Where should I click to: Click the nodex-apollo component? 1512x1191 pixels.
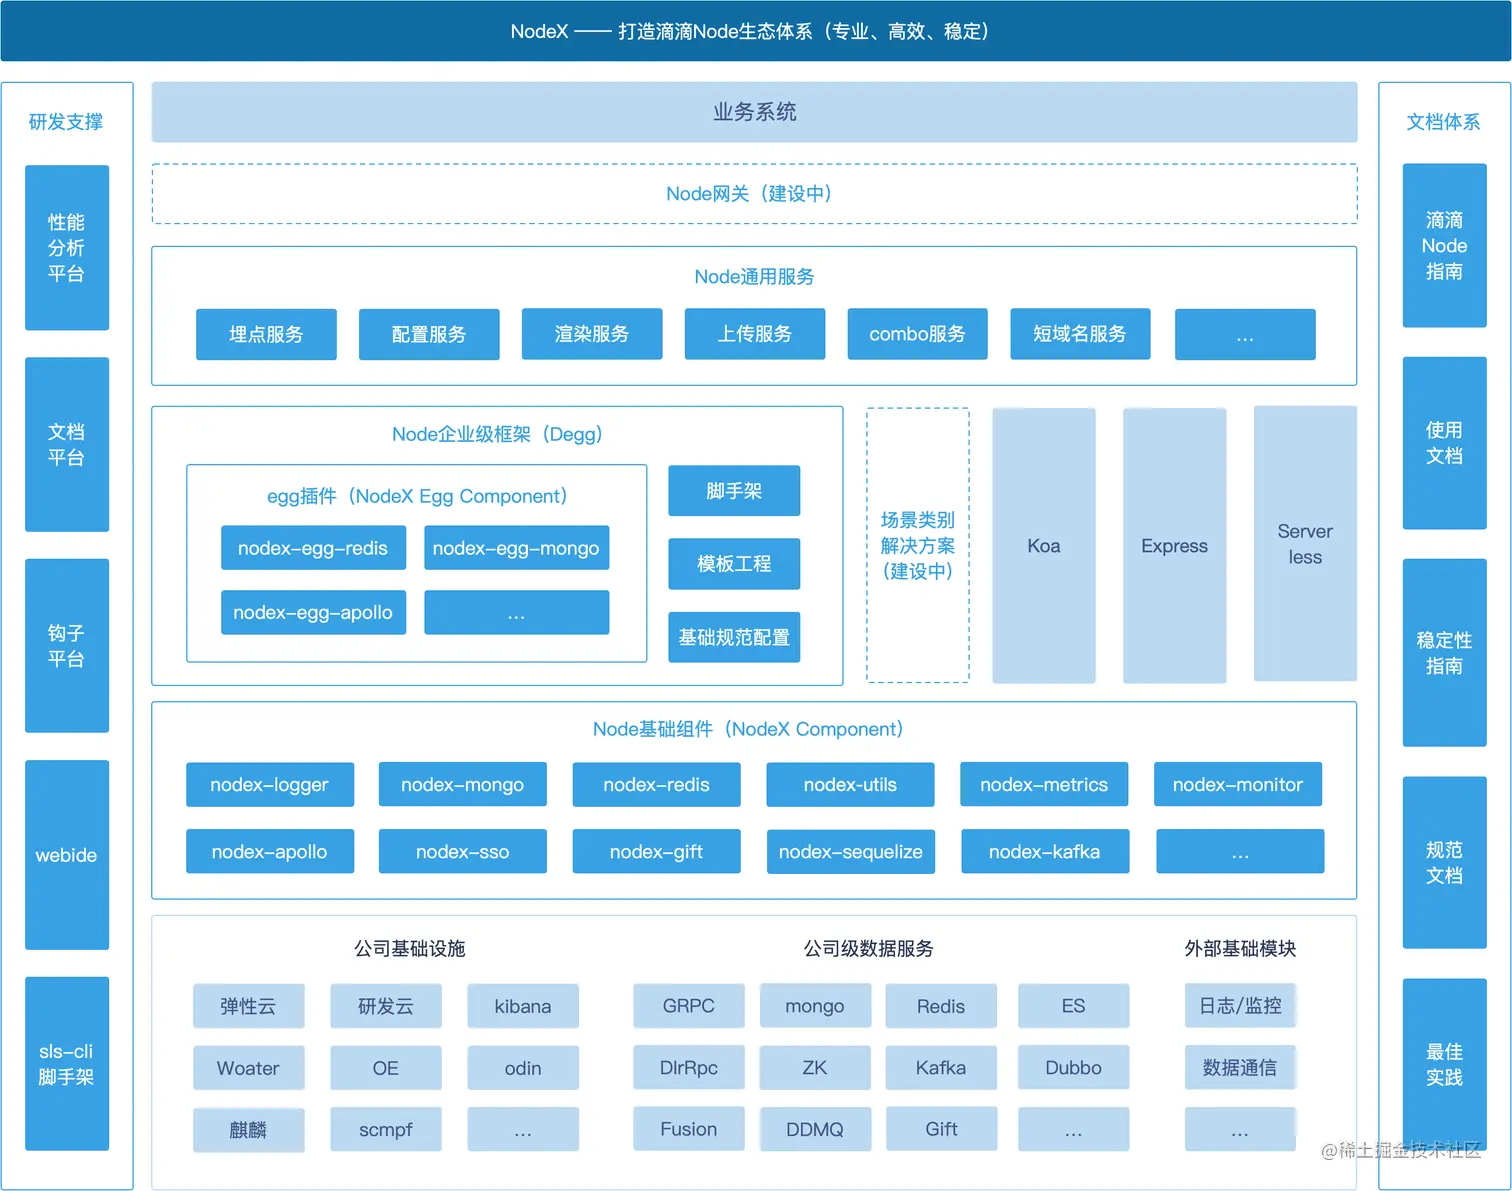(270, 852)
